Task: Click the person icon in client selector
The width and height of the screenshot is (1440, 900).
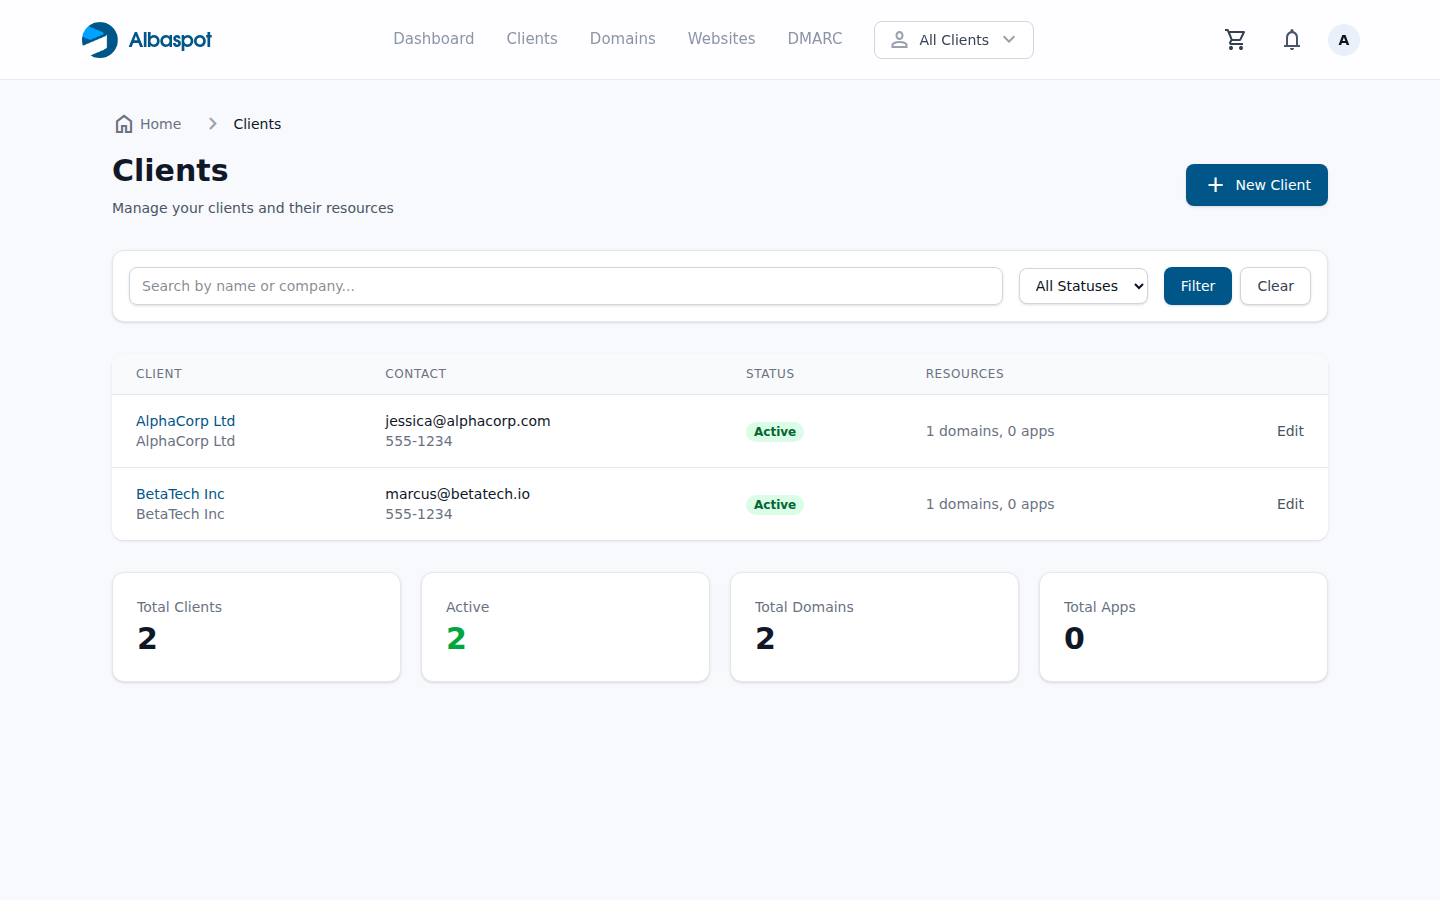Action: point(899,40)
